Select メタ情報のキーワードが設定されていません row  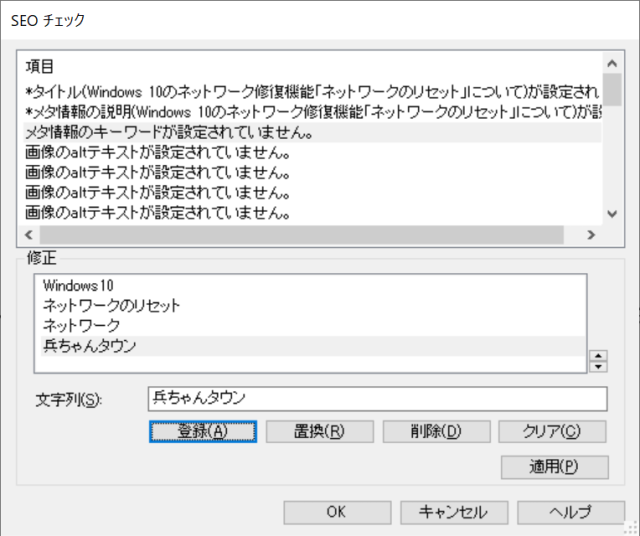click(x=312, y=132)
